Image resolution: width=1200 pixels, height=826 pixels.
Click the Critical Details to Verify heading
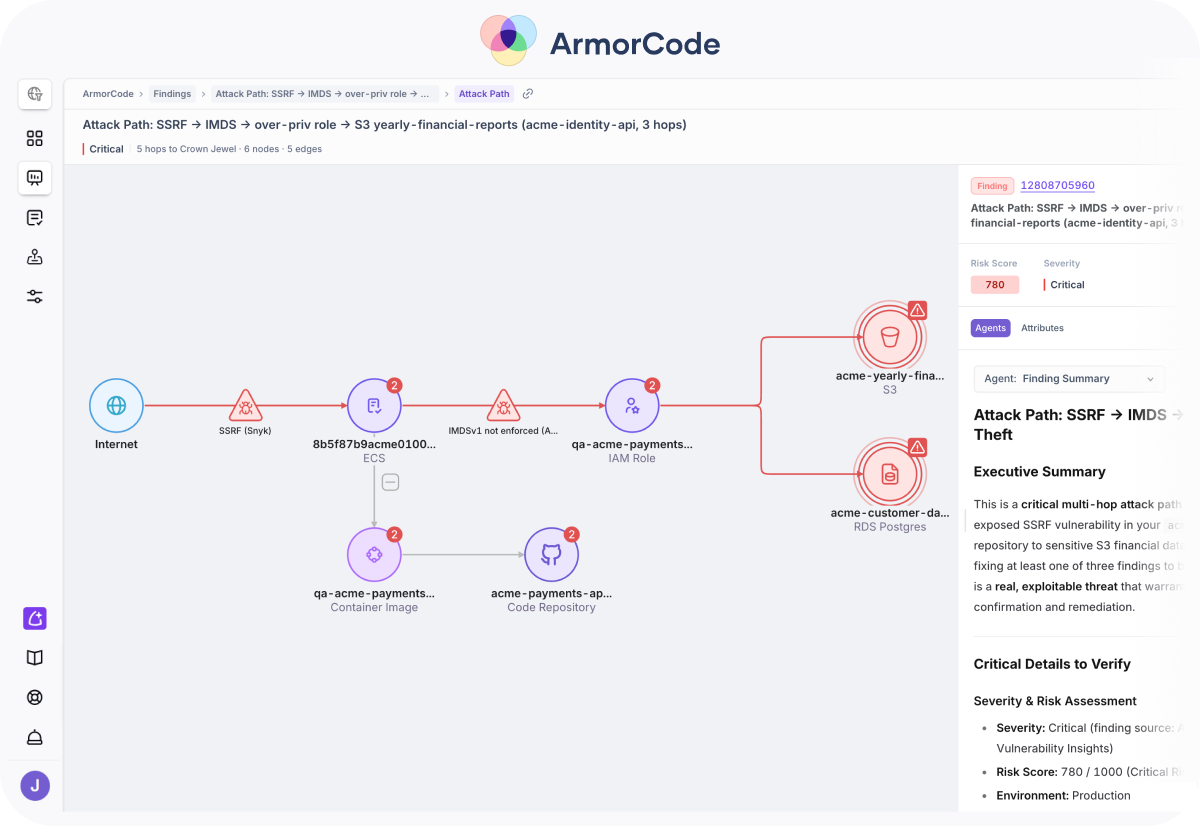pyautogui.click(x=1052, y=664)
